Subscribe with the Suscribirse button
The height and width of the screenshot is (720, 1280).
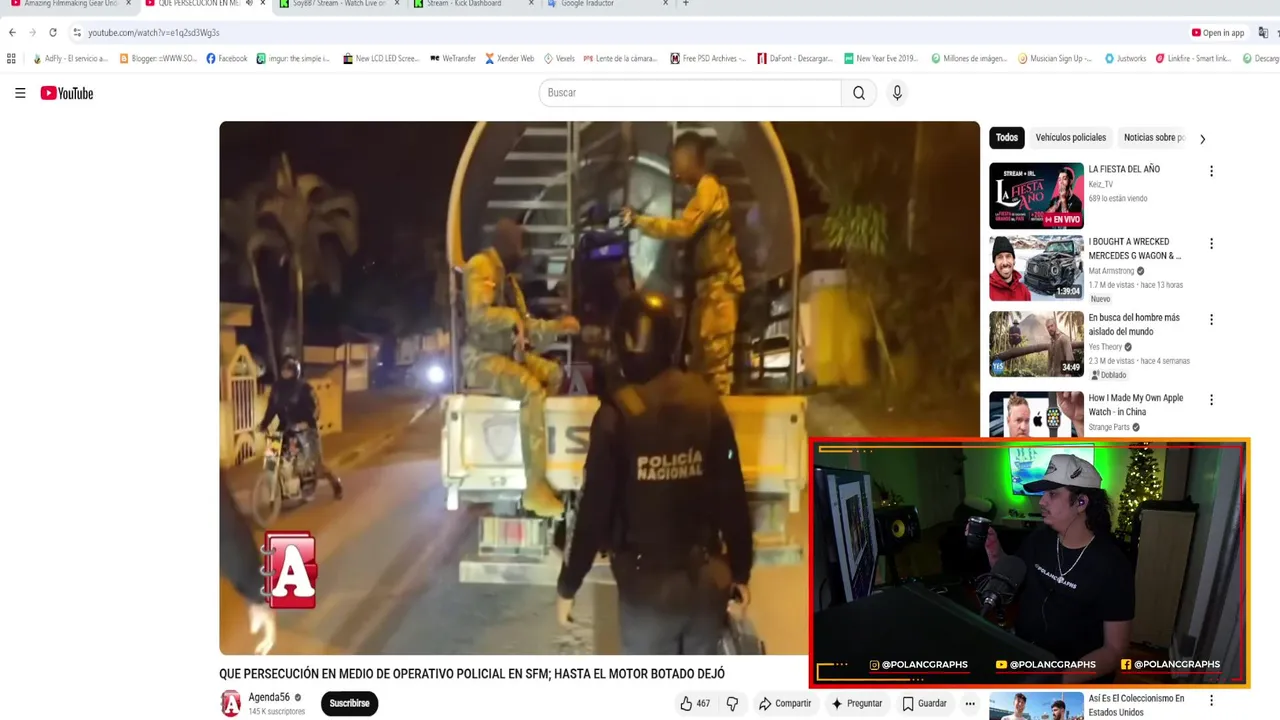(349, 703)
